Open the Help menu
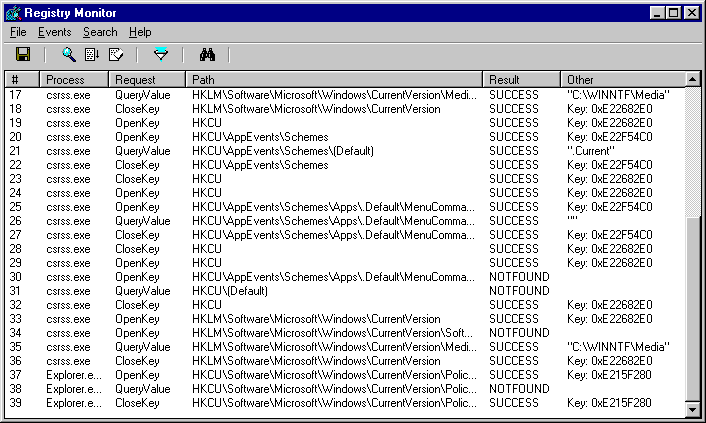The height and width of the screenshot is (423, 706). point(140,32)
